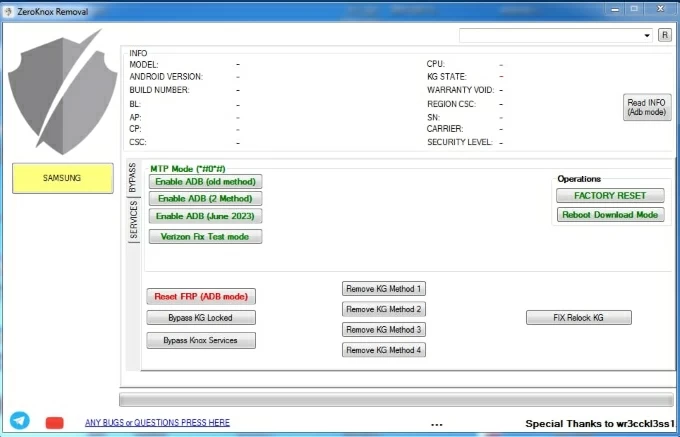
Task: Click Remove KG Method 3
Action: pyautogui.click(x=384, y=330)
